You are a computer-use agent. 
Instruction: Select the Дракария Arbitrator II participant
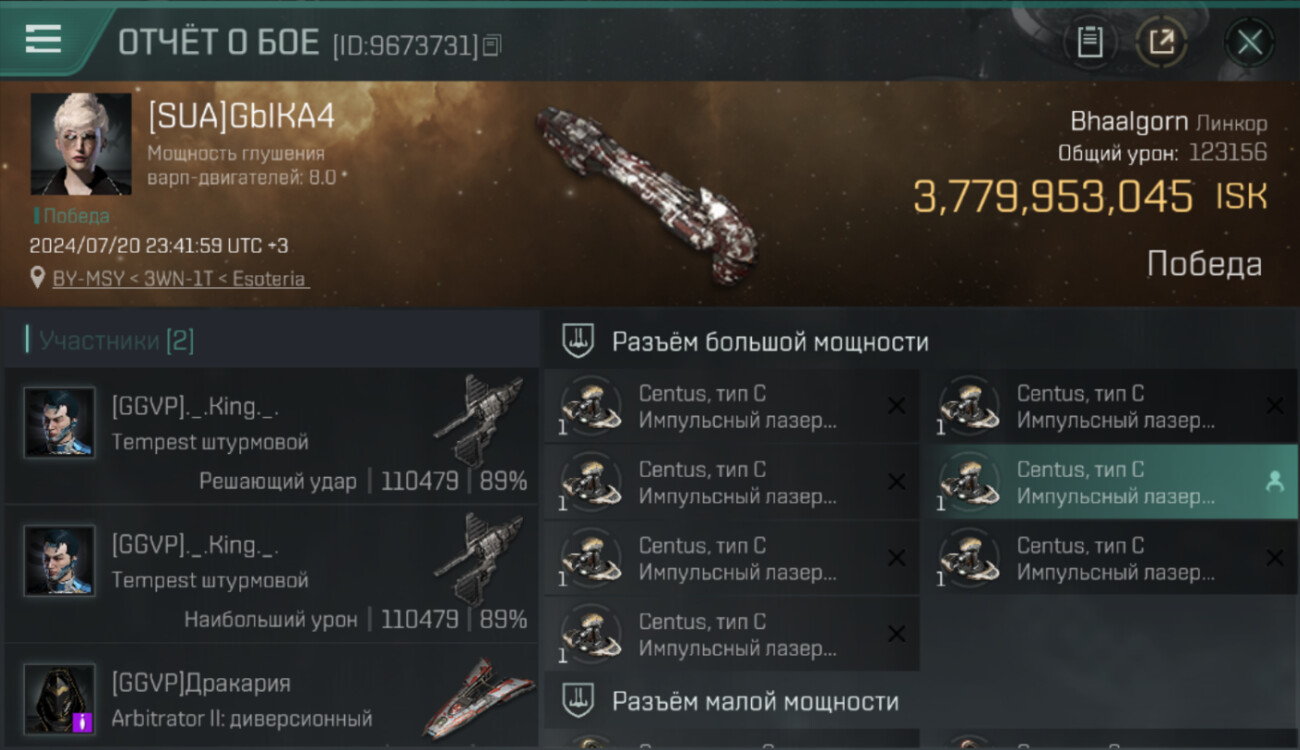point(271,697)
